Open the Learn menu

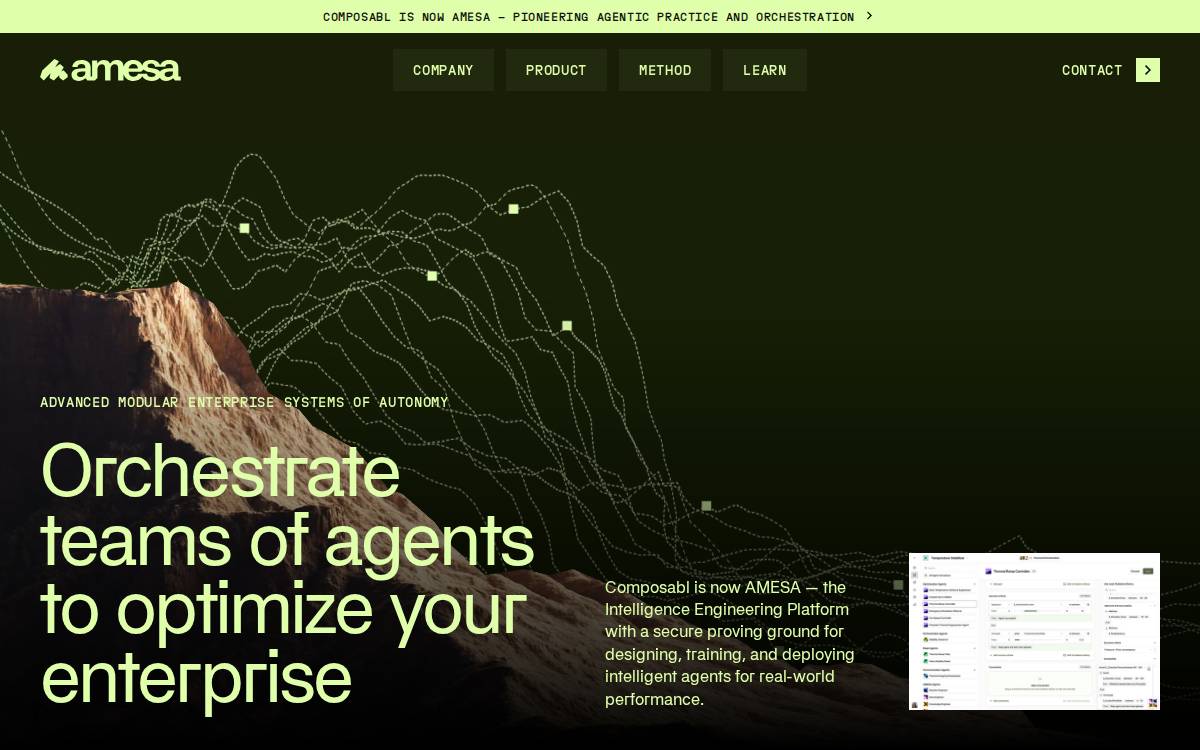coord(765,70)
